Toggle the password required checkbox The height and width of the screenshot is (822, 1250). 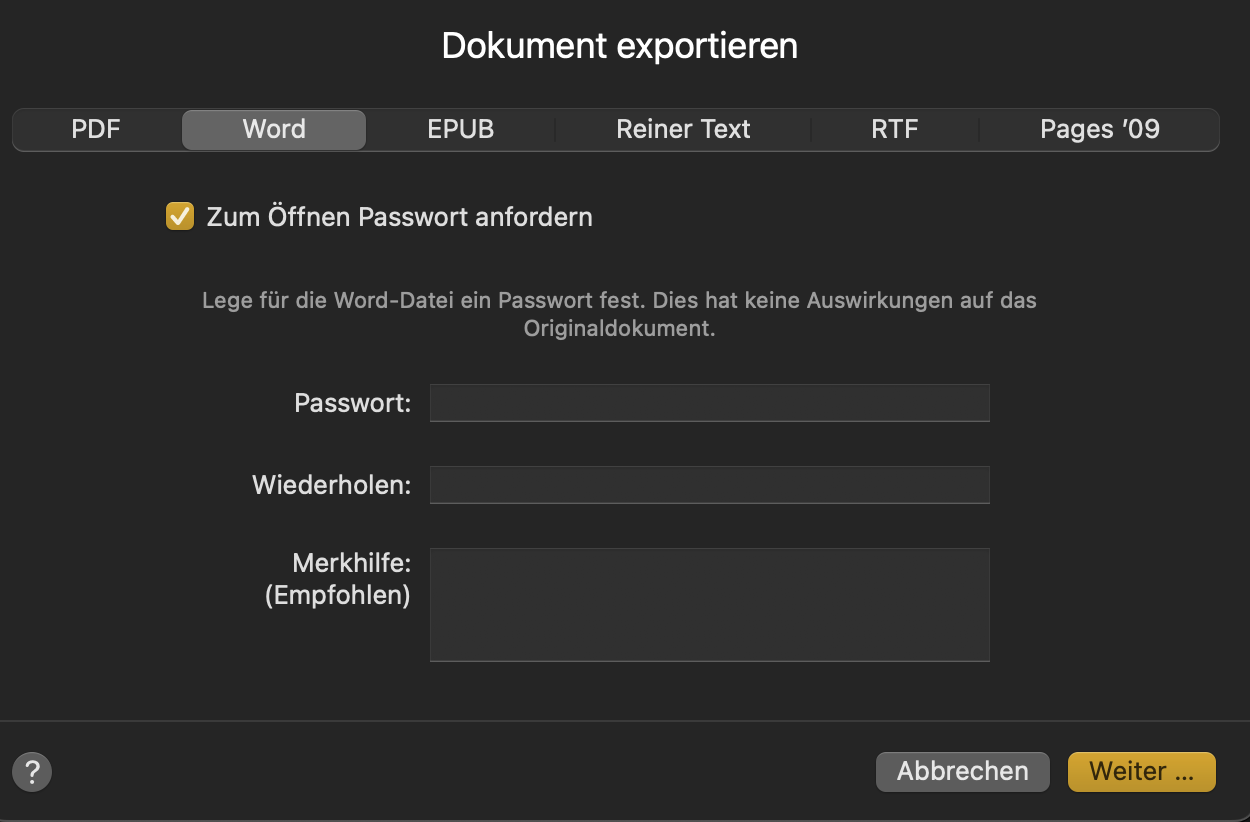coord(180,216)
